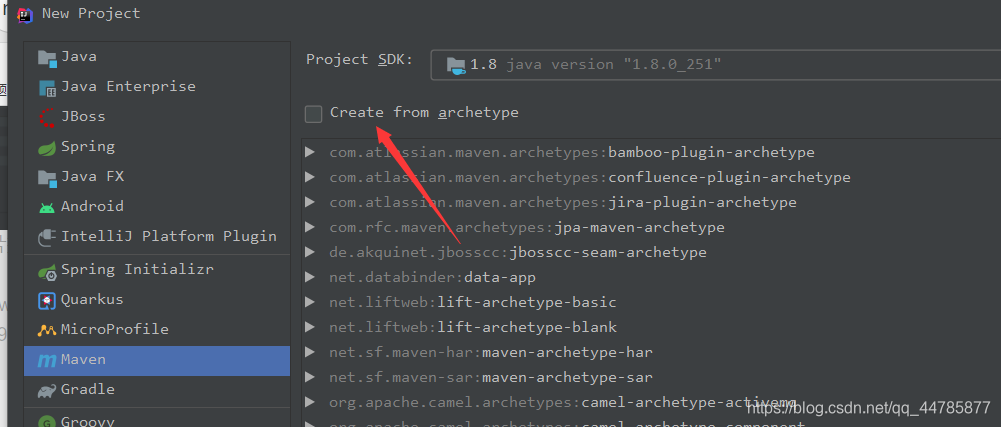Choose Gradle project type

tap(157, 390)
